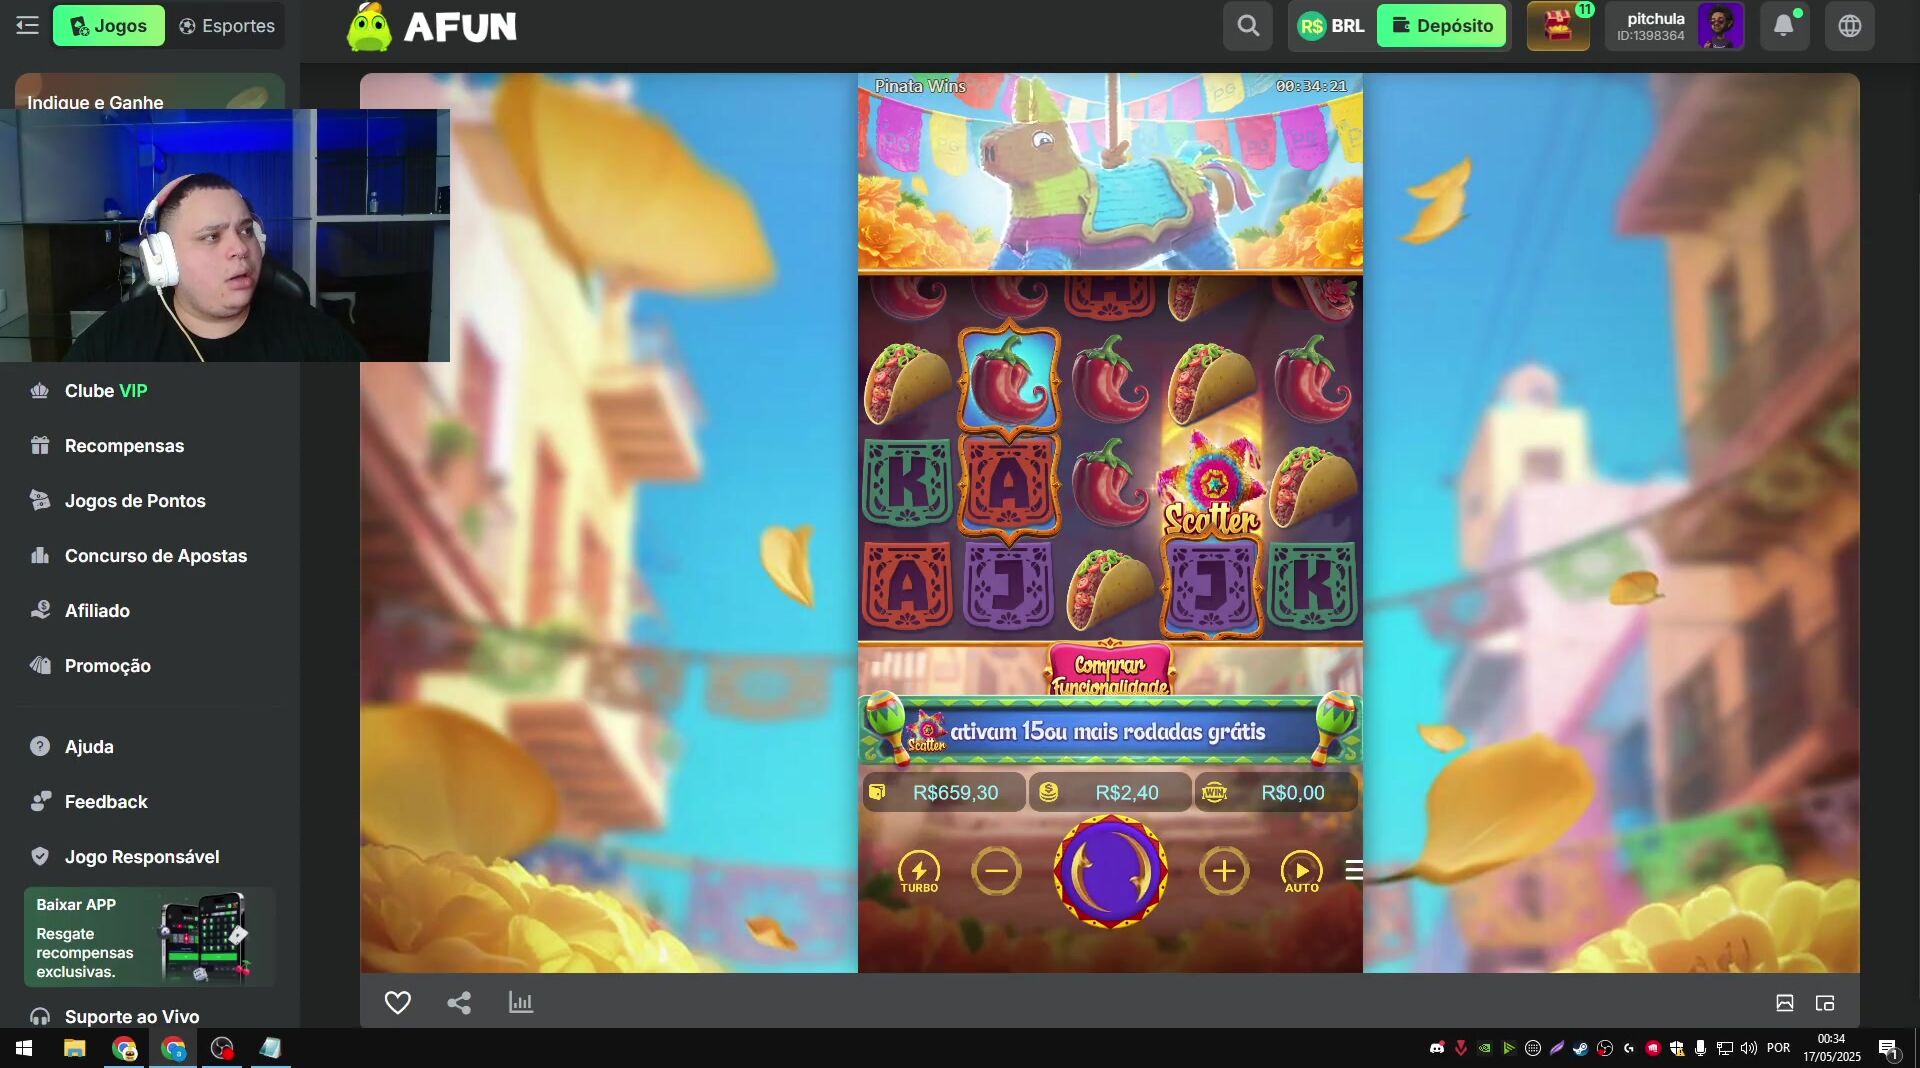Image resolution: width=1920 pixels, height=1068 pixels.
Task: Open the Windows action center notifications
Action: point(1888,1048)
